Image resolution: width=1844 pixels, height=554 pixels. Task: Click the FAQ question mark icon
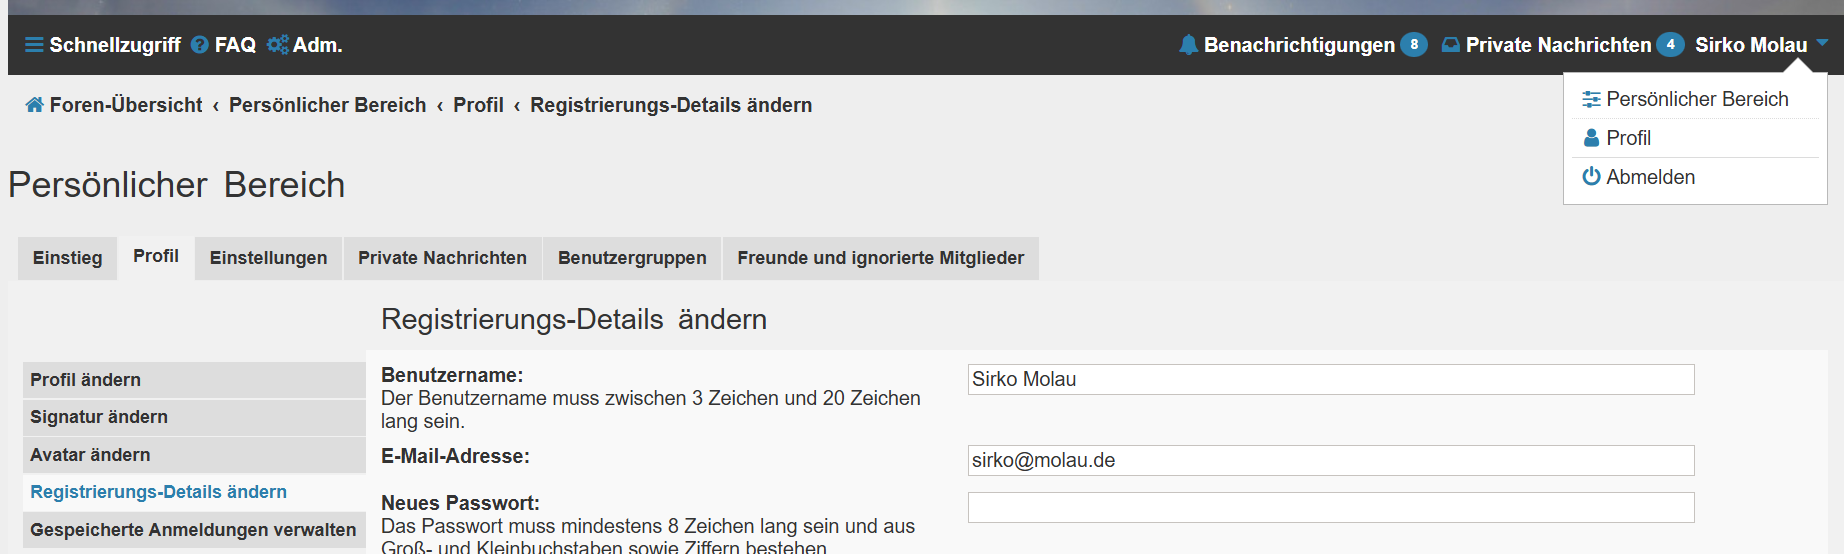tap(200, 45)
